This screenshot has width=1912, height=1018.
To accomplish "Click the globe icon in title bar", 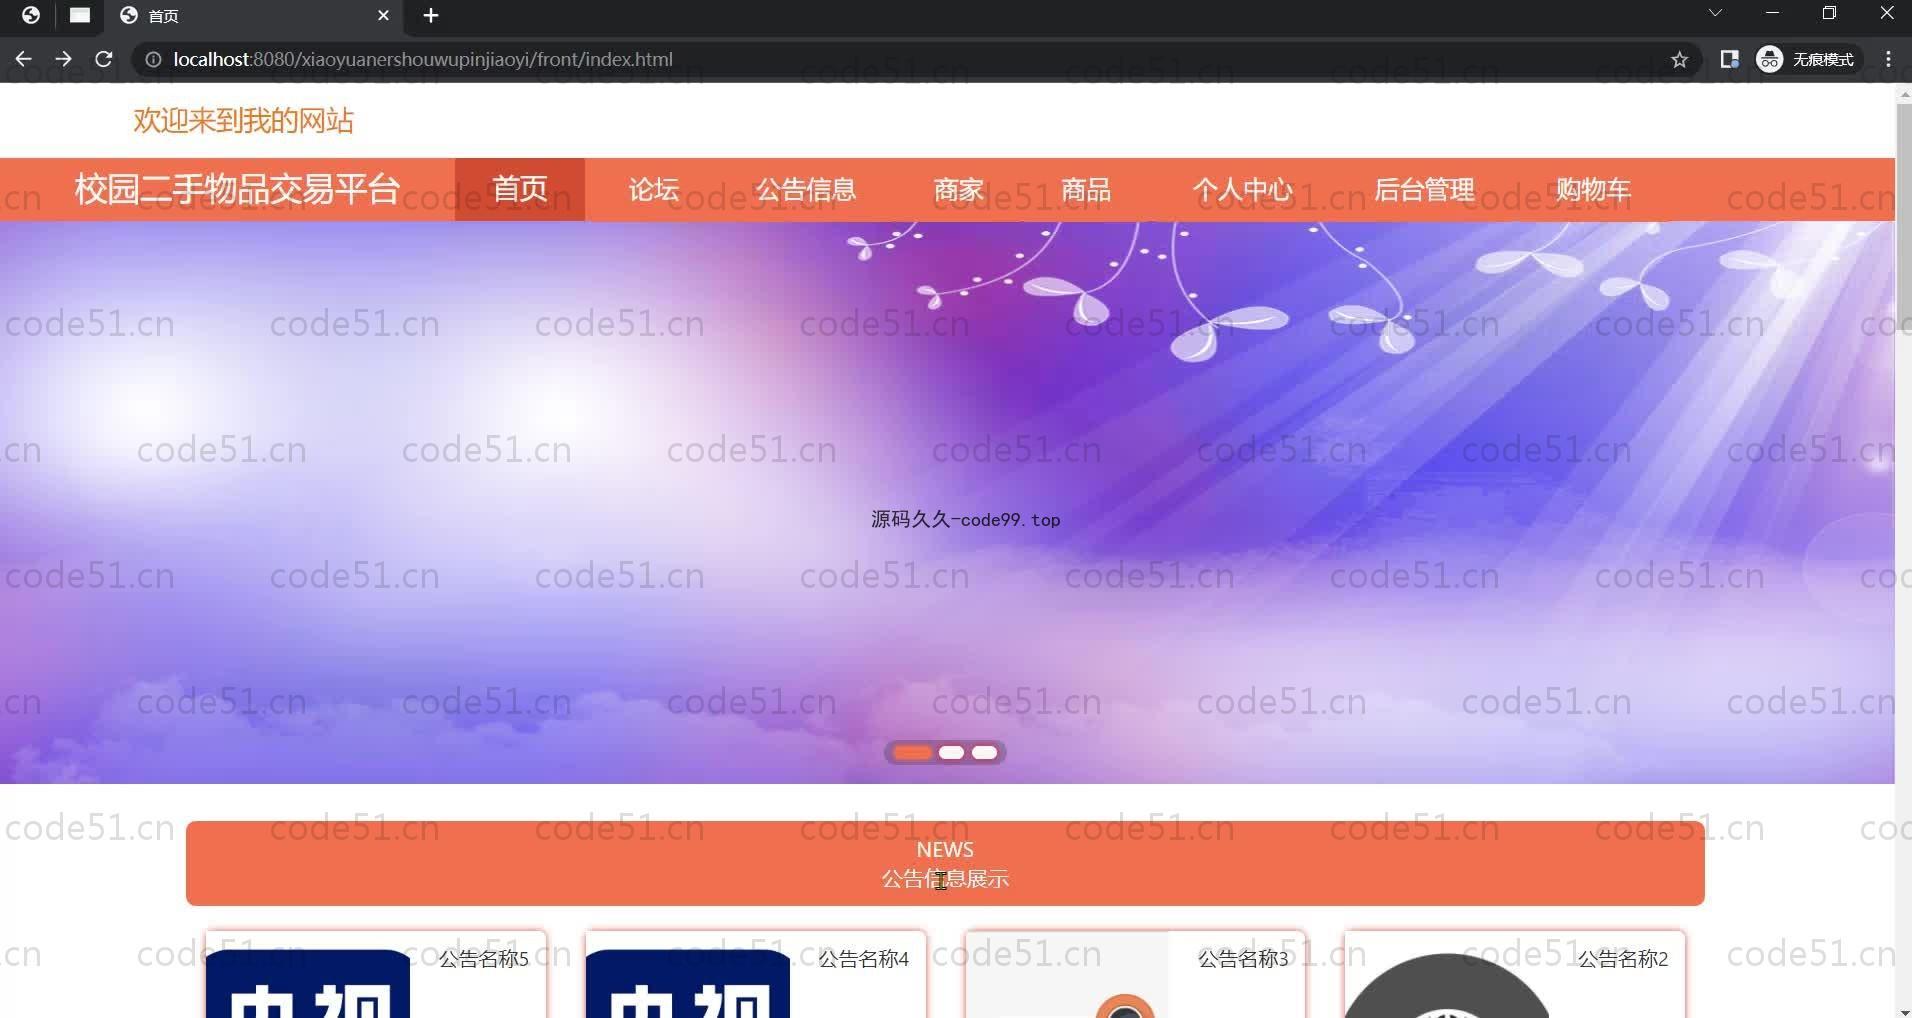I will click(31, 15).
